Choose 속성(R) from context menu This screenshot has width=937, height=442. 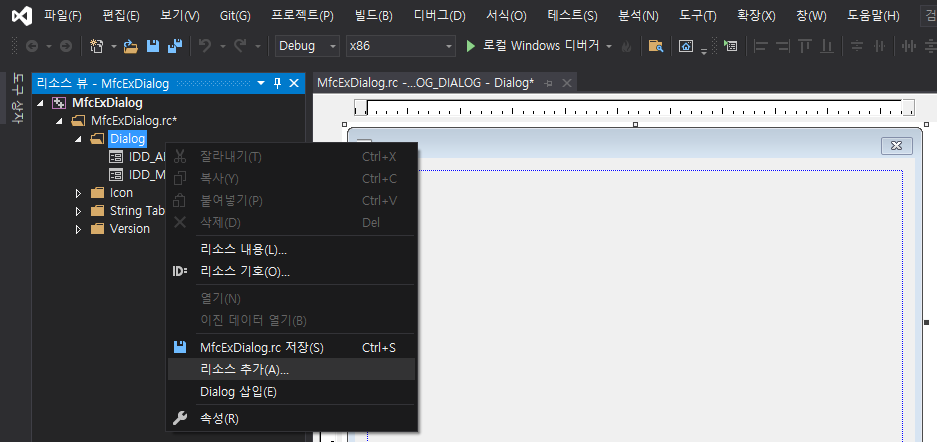point(291,419)
